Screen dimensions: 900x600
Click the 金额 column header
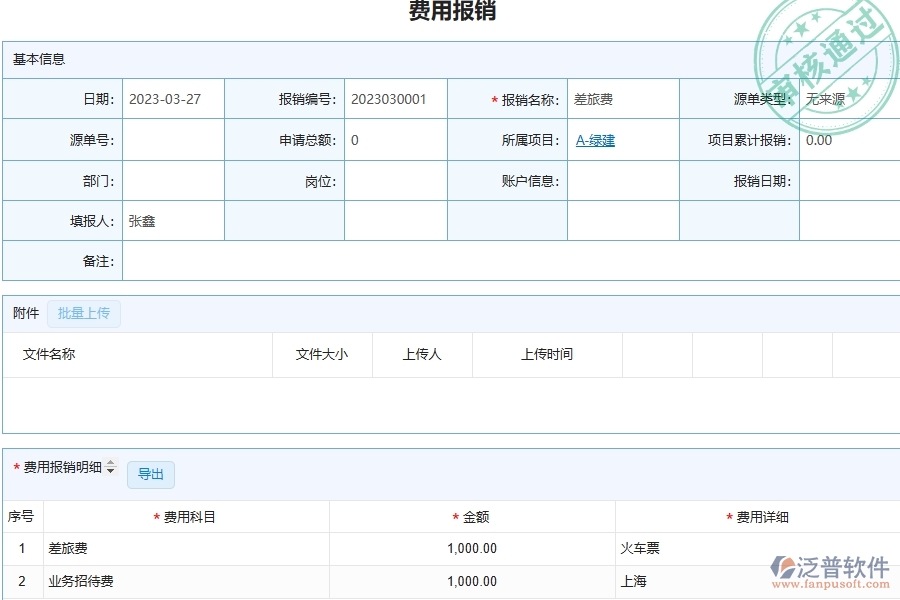470,516
